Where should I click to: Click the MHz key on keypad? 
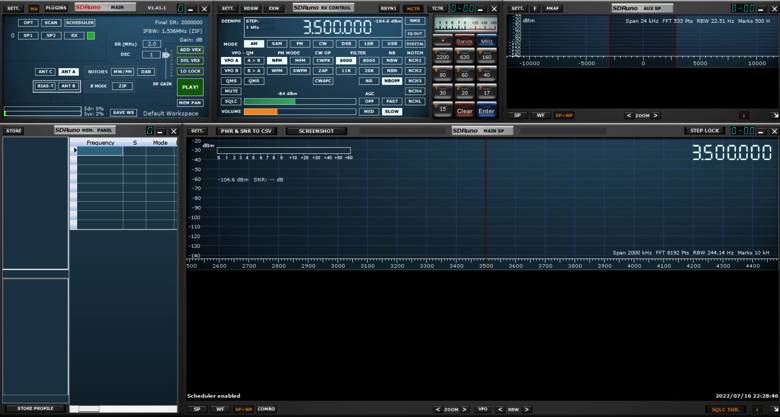click(x=487, y=41)
